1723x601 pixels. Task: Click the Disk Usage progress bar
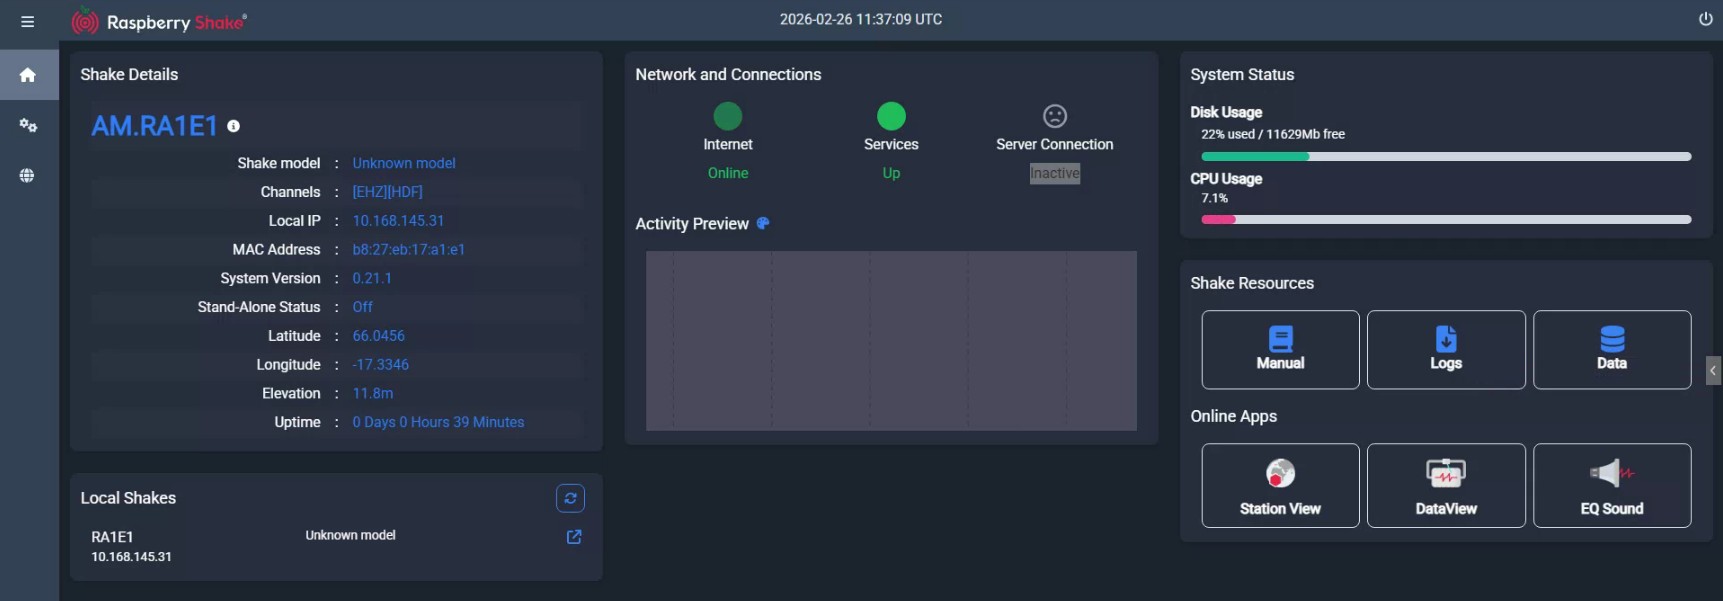coord(1445,157)
